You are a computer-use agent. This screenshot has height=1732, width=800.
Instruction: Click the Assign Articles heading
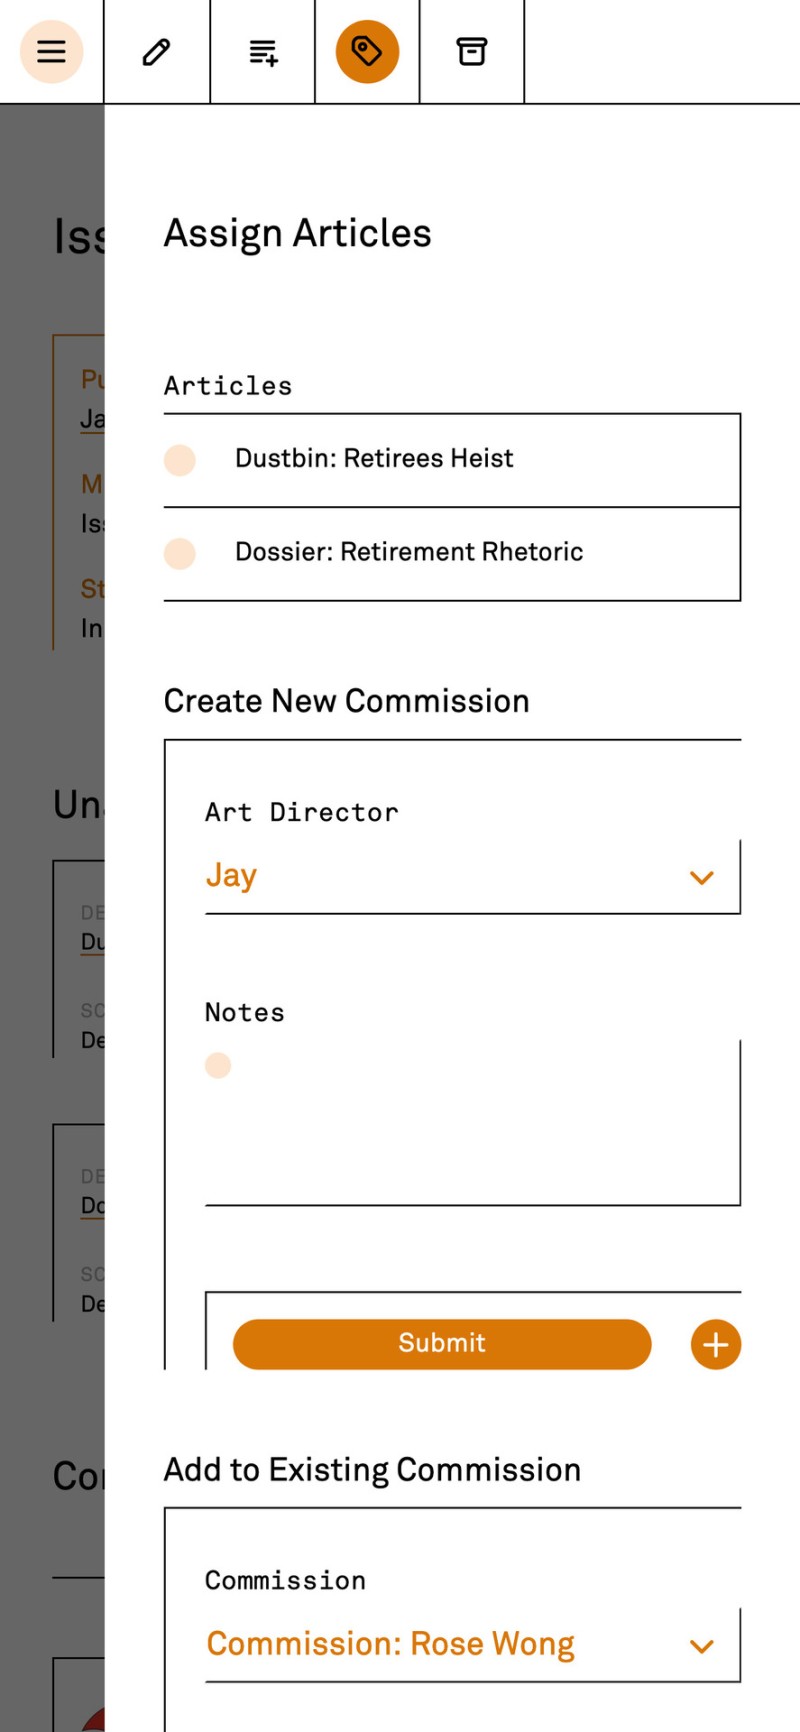coord(297,233)
